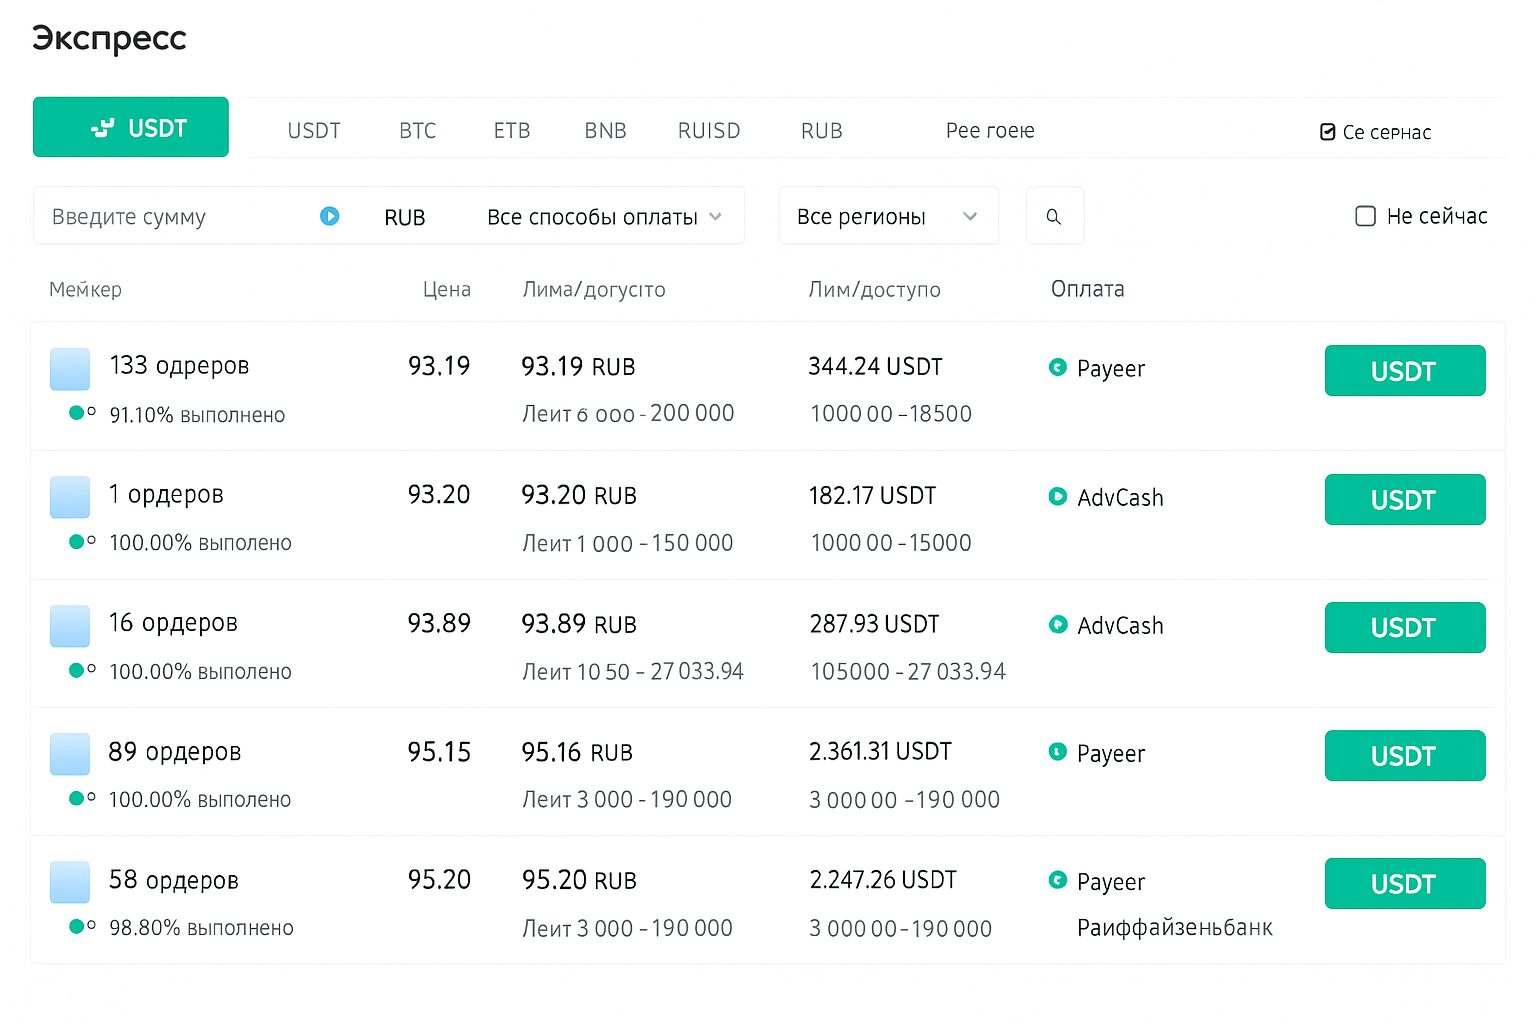Expand the Все регионы dropdown
The image size is (1536, 1024).
tap(888, 216)
